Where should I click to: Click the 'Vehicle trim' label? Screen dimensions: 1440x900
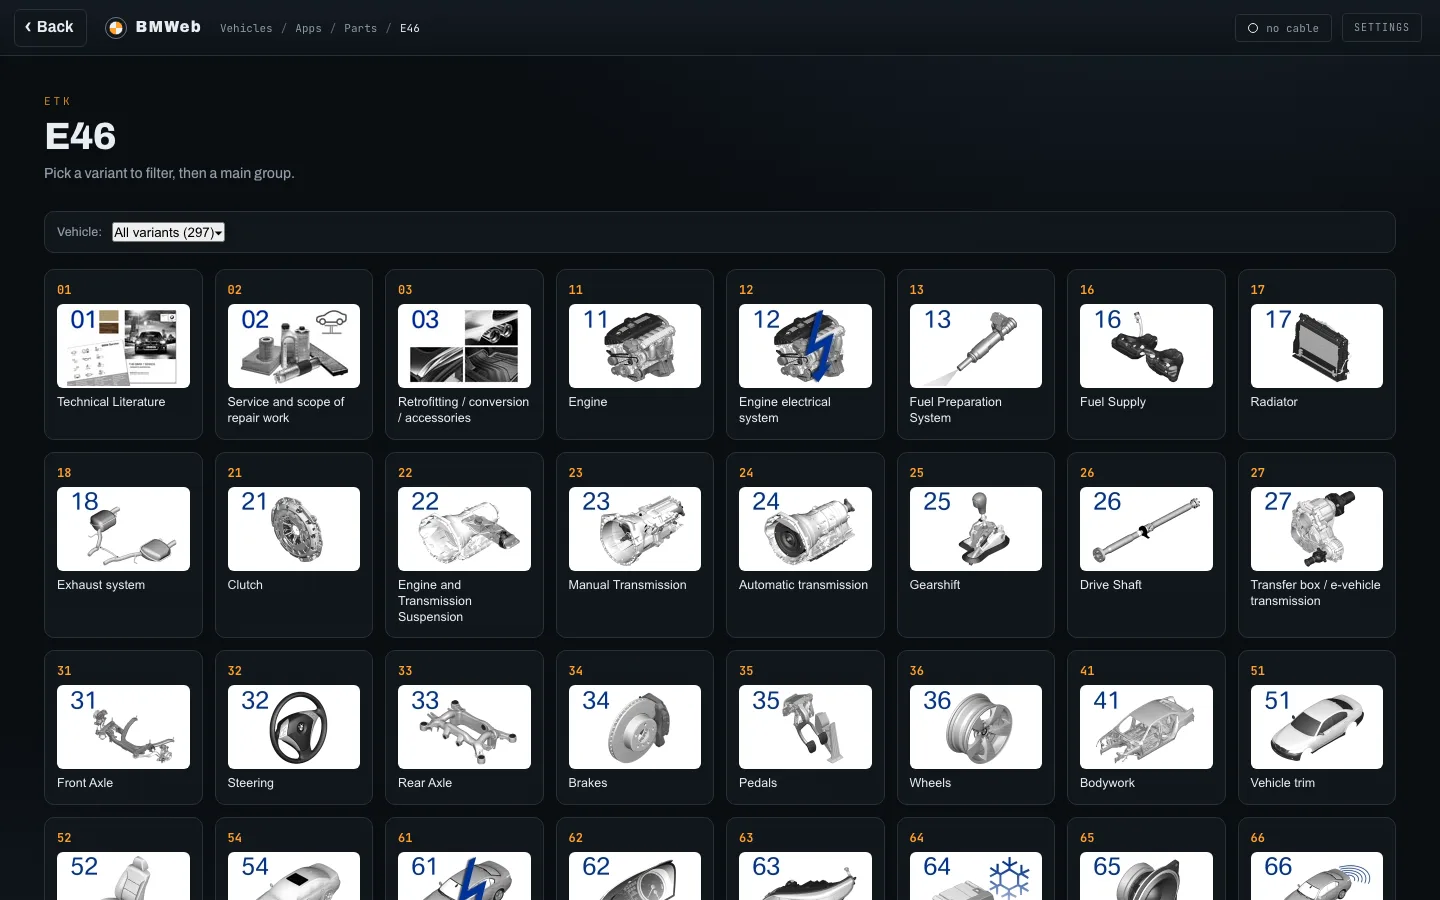pos(1283,783)
